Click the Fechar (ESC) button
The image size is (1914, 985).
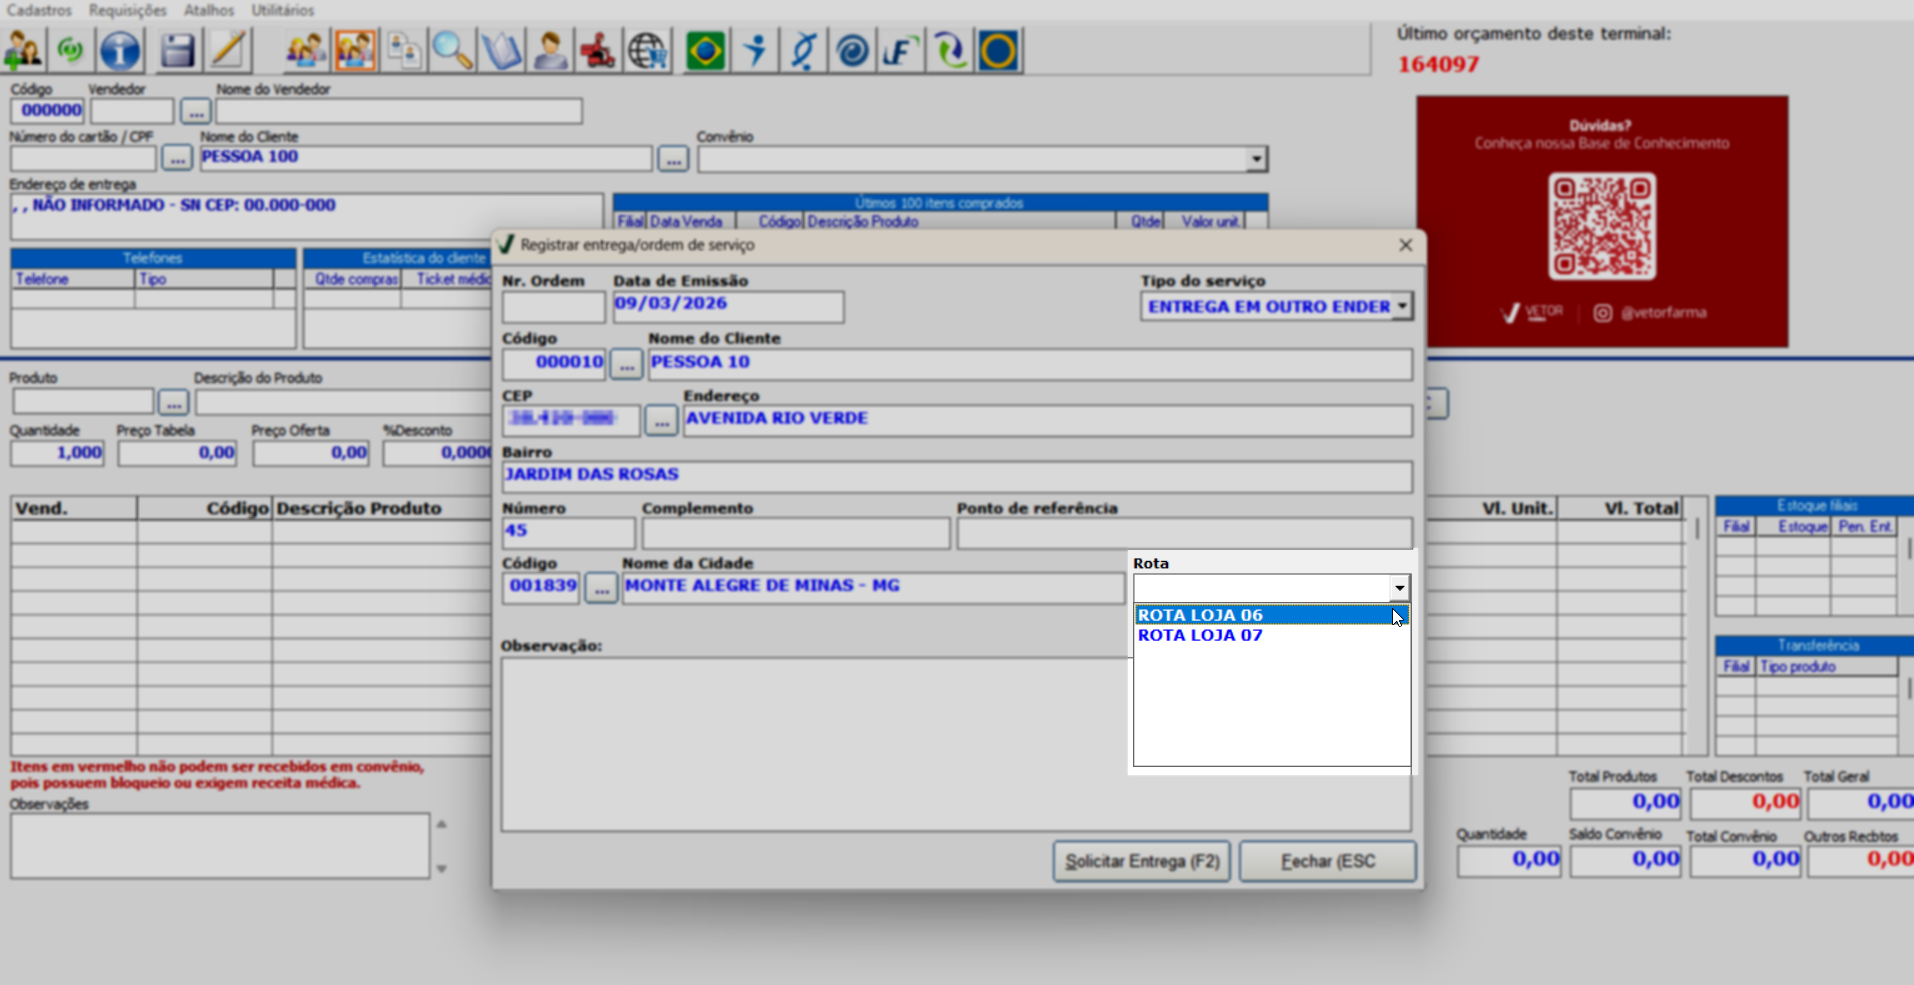[x=1328, y=861]
